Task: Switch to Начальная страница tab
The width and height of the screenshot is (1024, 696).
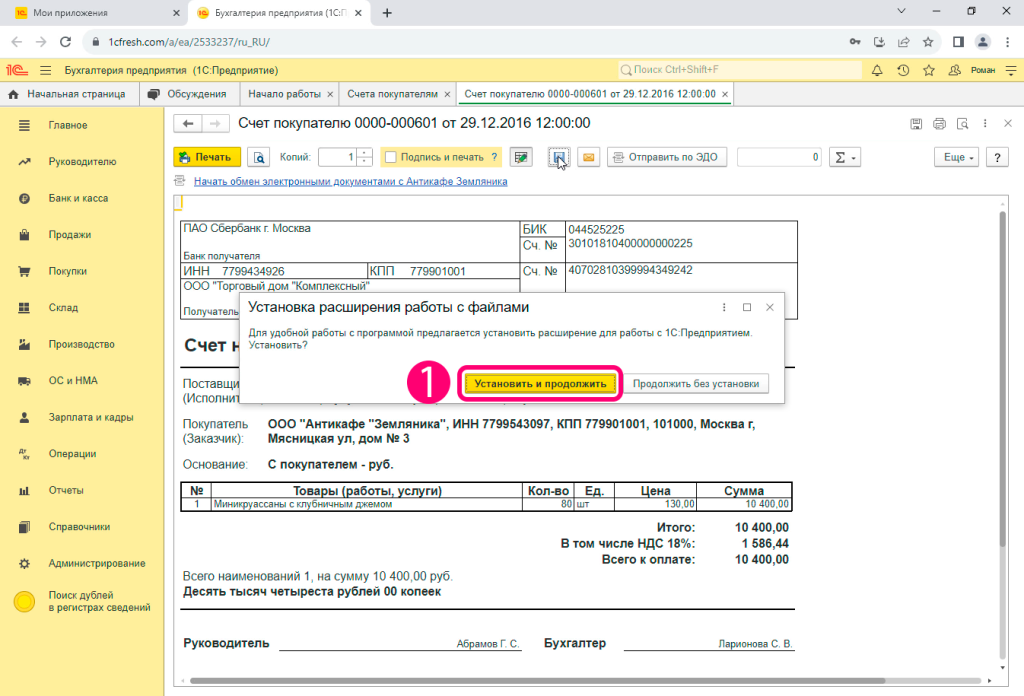Action: (69, 95)
